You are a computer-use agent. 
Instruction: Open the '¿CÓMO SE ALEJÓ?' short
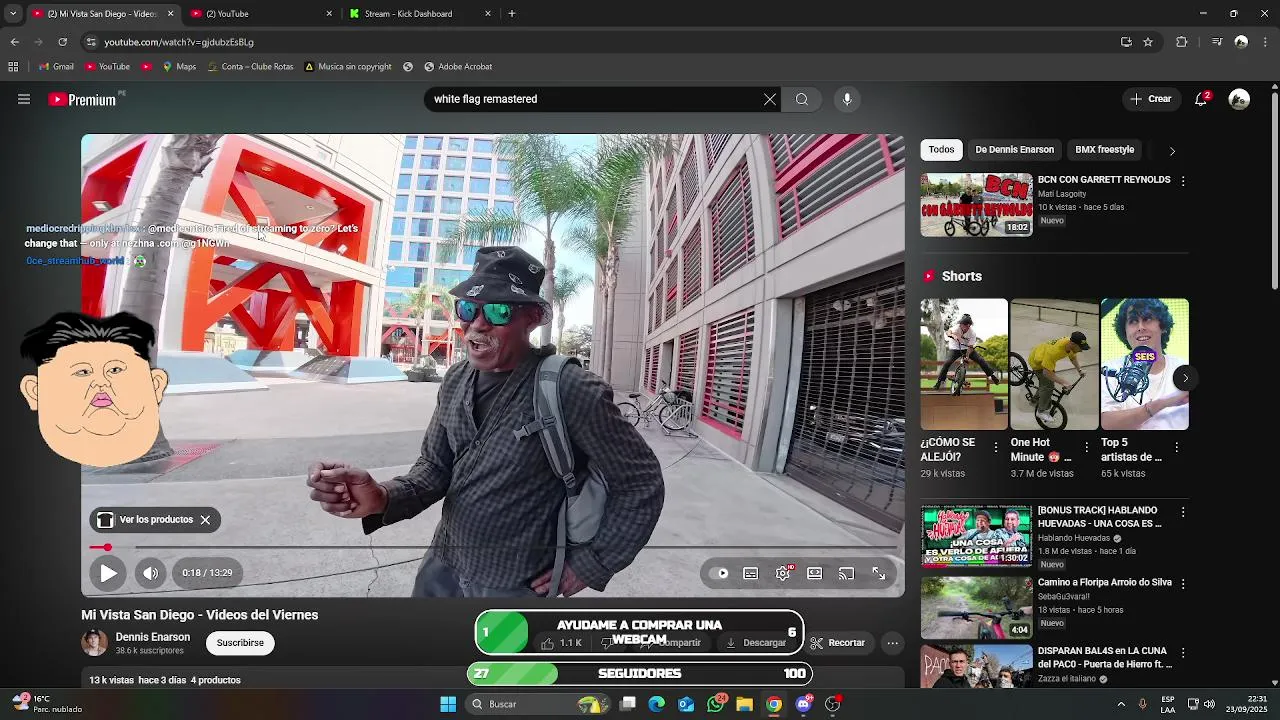pyautogui.click(x=964, y=364)
